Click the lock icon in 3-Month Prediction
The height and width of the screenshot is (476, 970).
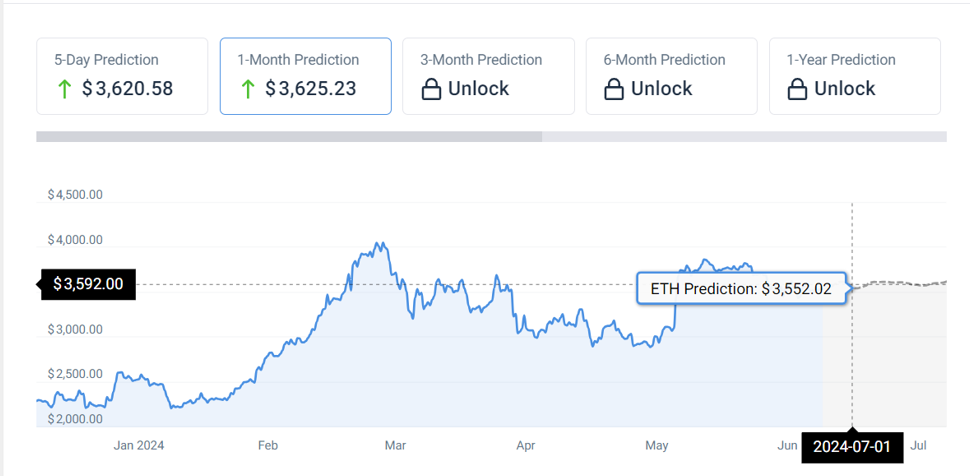[x=431, y=89]
